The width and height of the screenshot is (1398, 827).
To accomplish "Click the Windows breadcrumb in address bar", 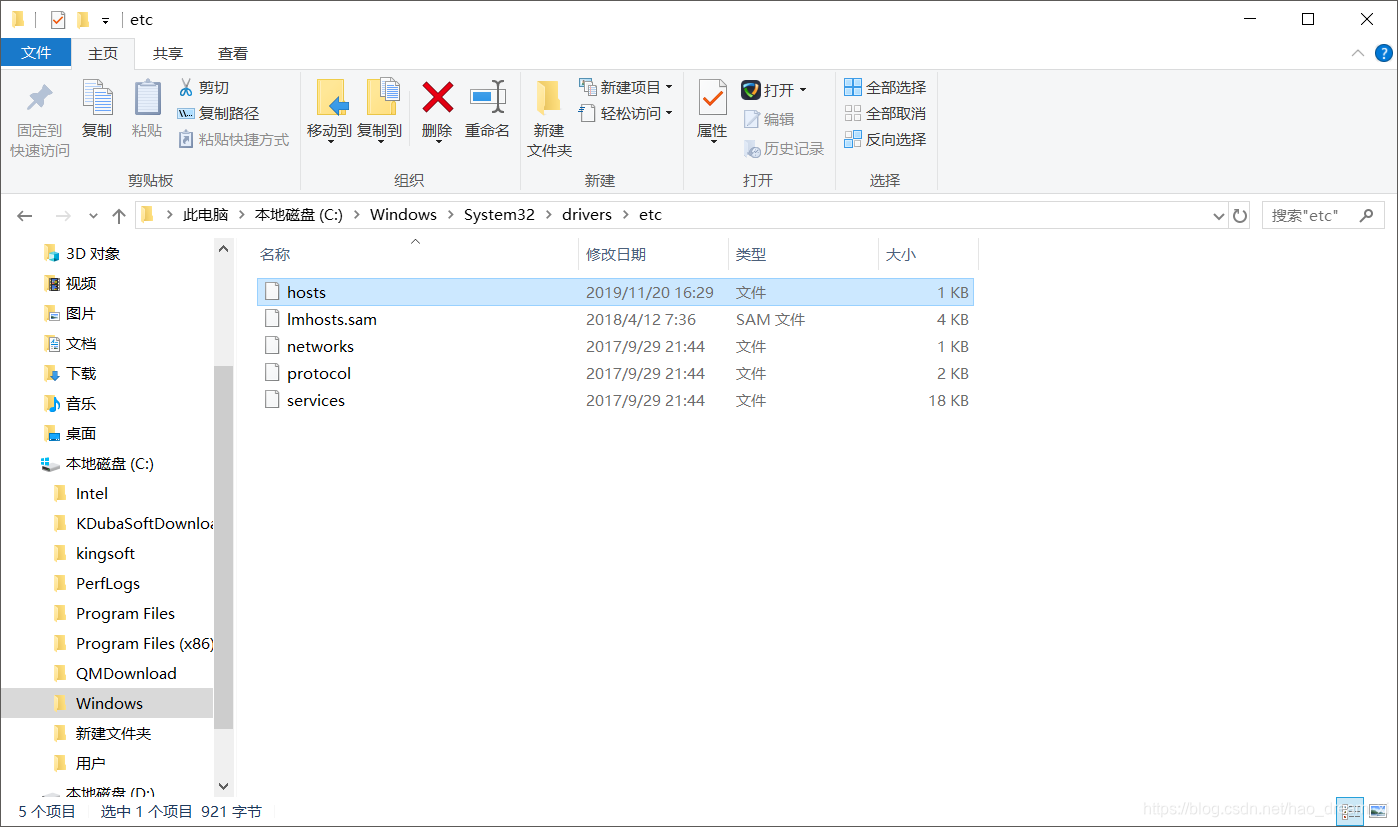I will click(403, 215).
